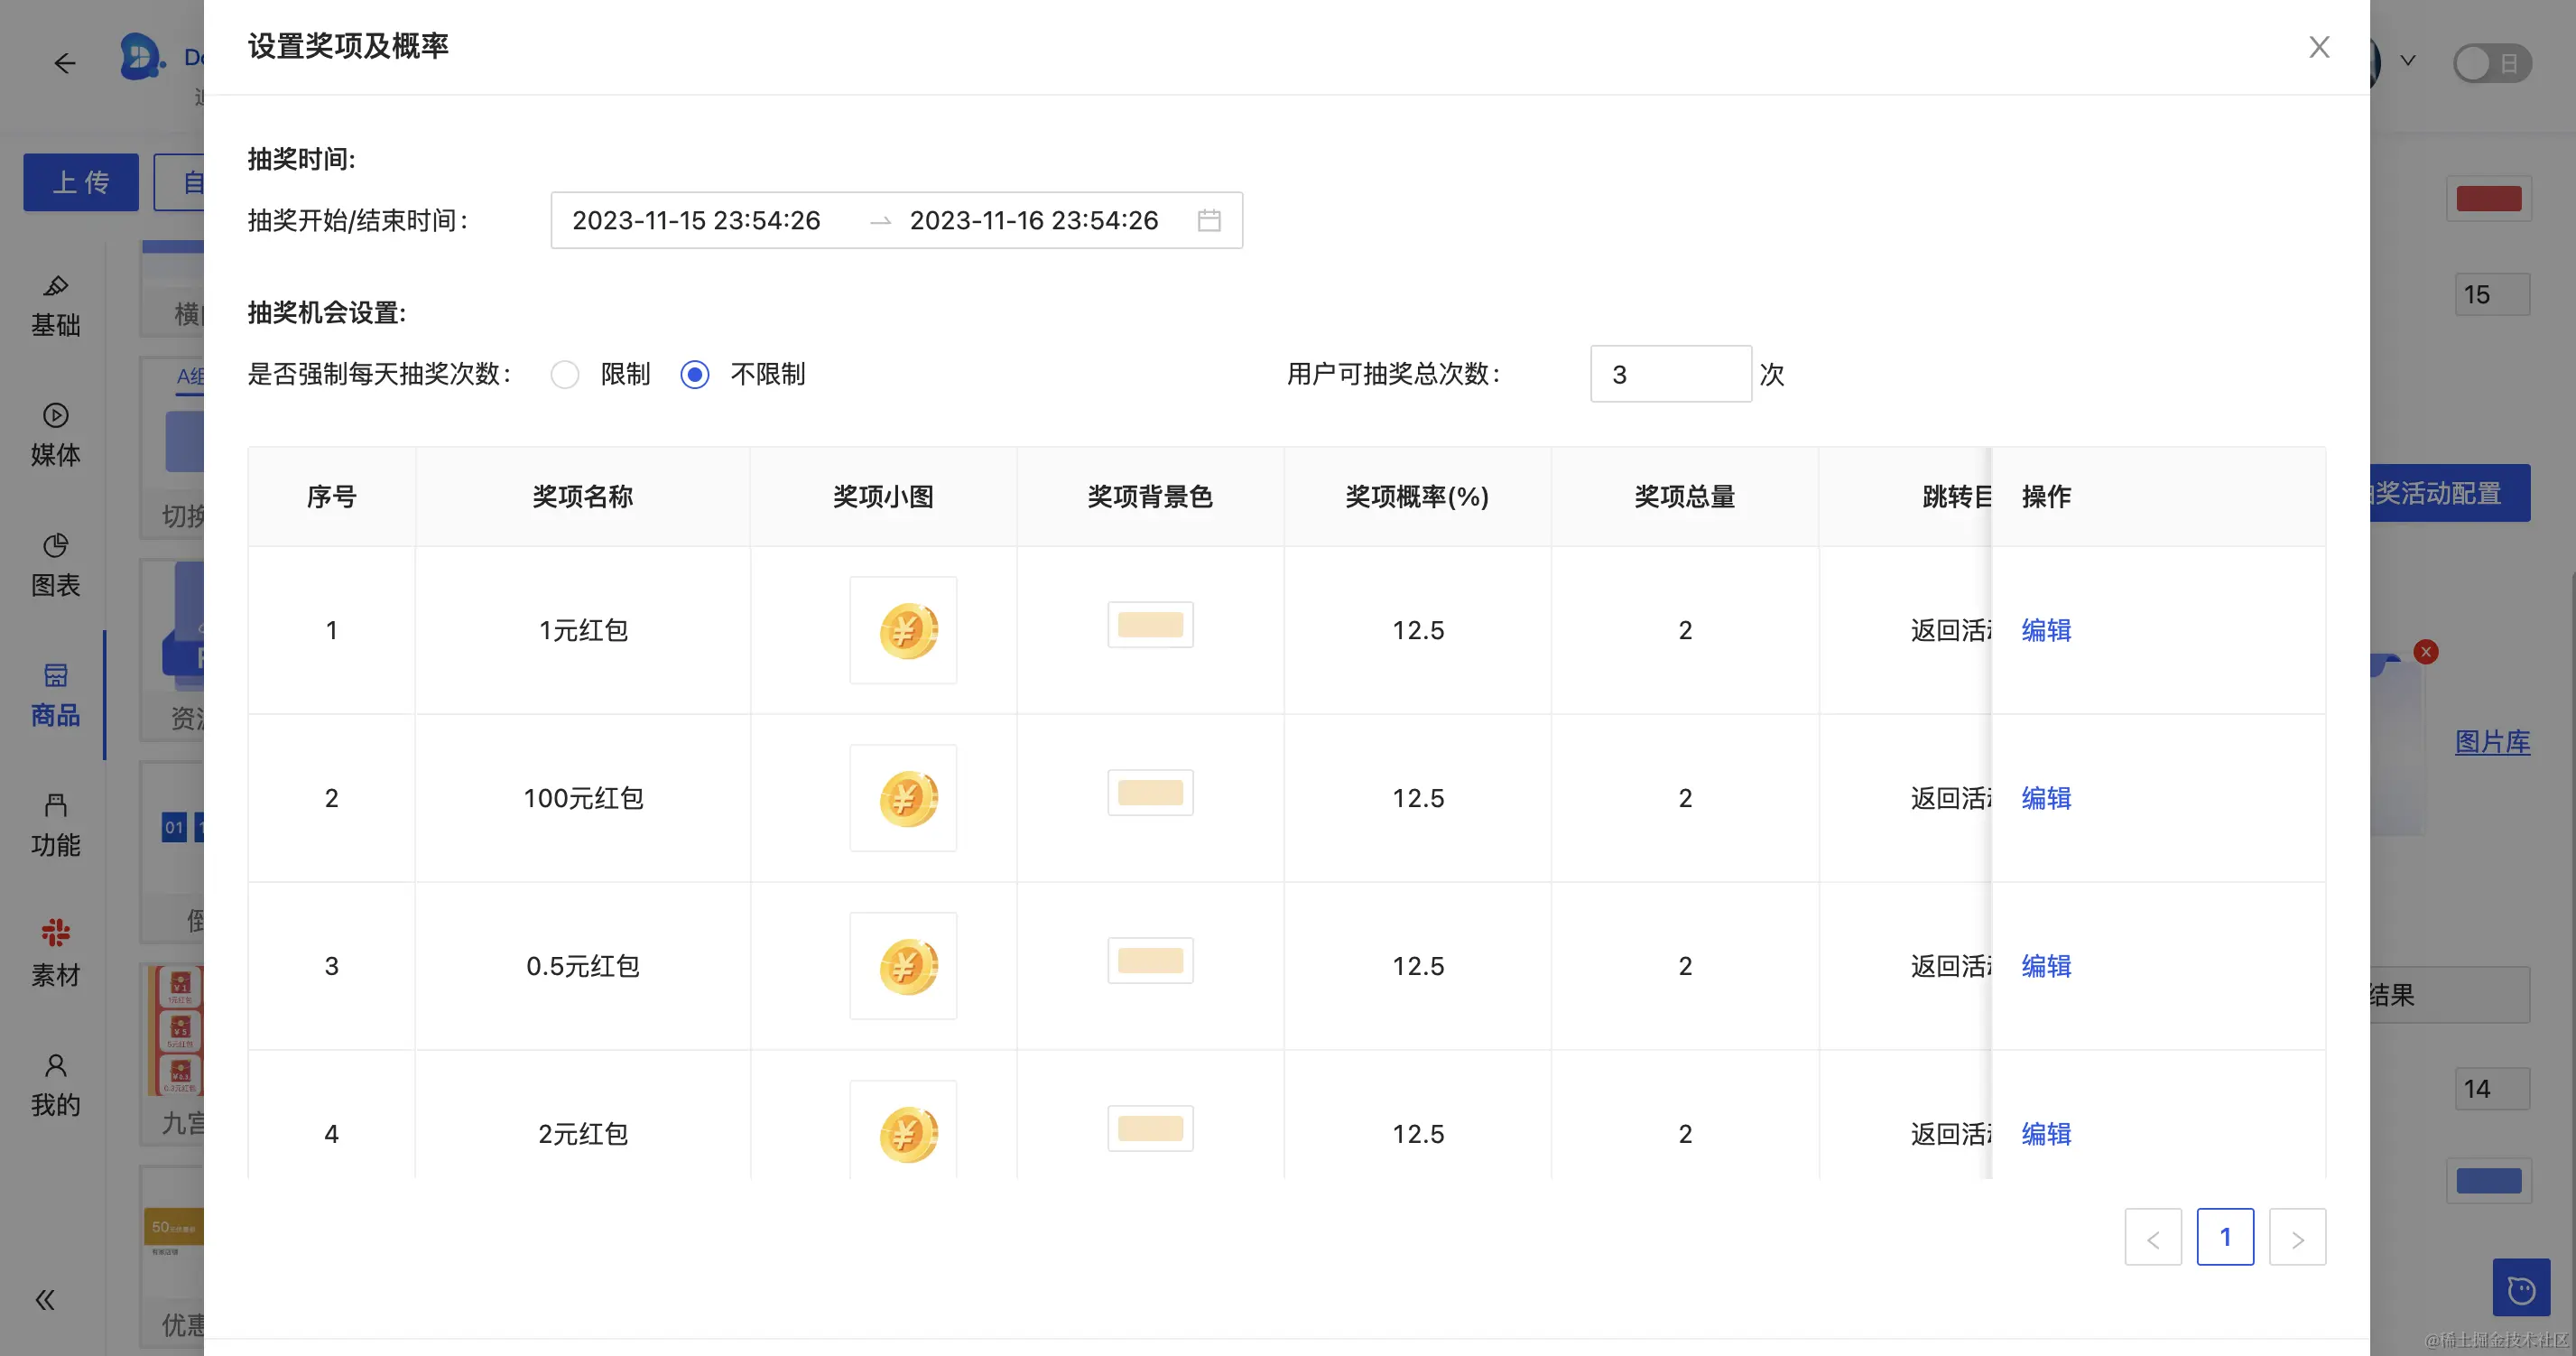Expand the user avatar dropdown arrow
The height and width of the screenshot is (1356, 2576).
point(2408,61)
